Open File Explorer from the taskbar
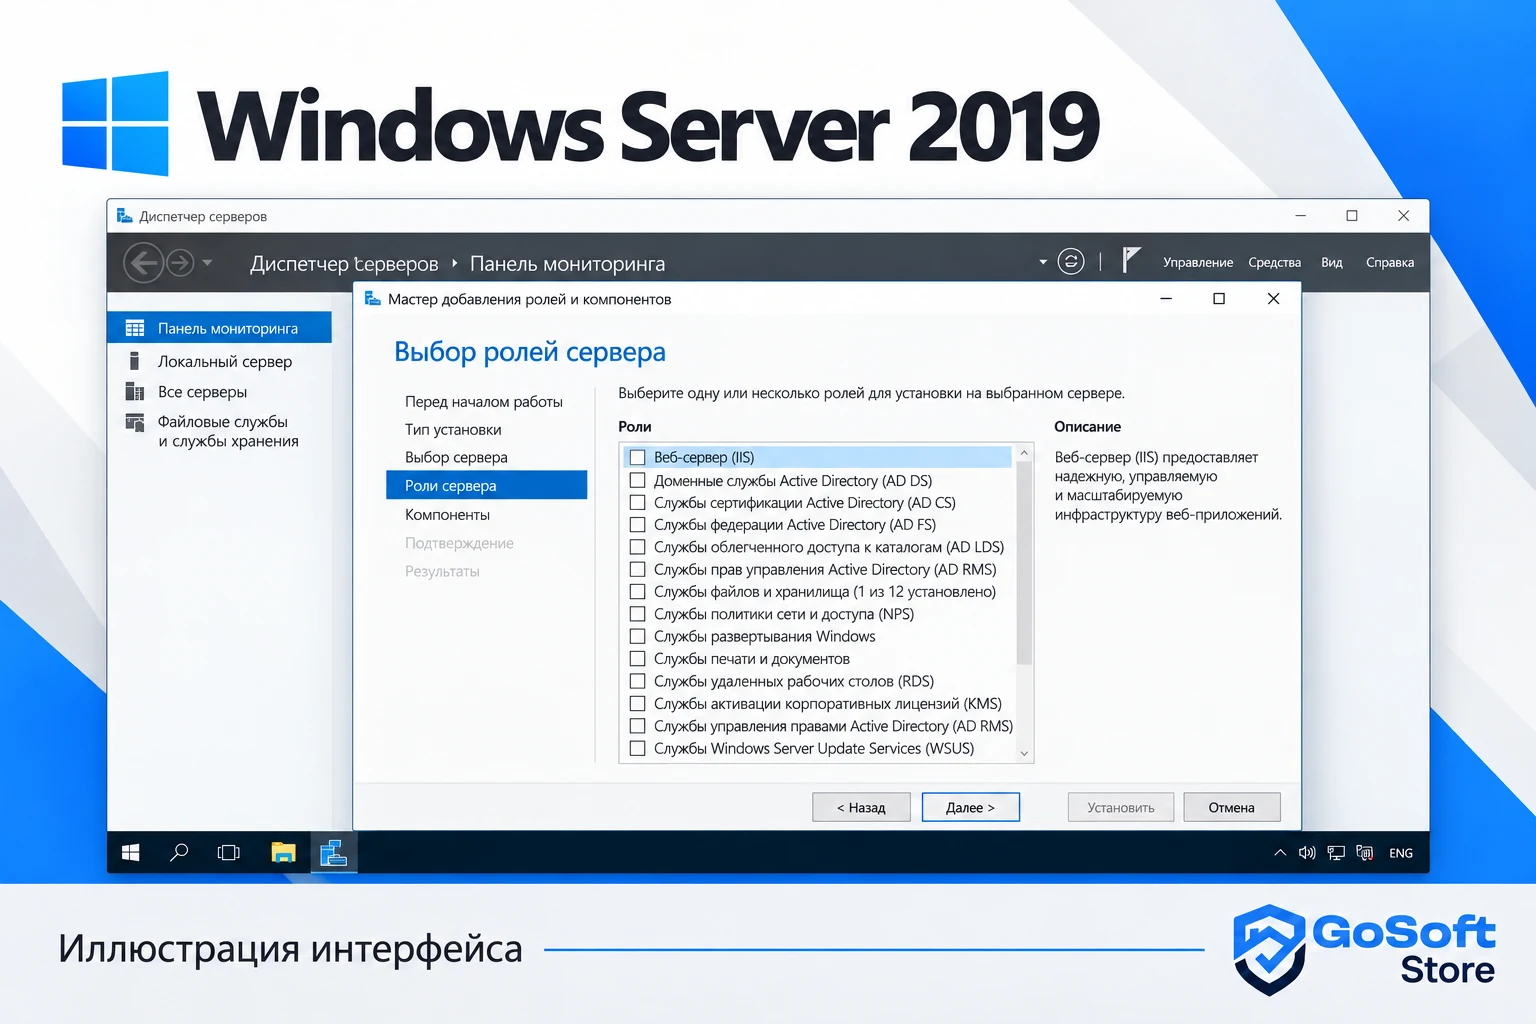1536x1024 pixels. coord(284,852)
